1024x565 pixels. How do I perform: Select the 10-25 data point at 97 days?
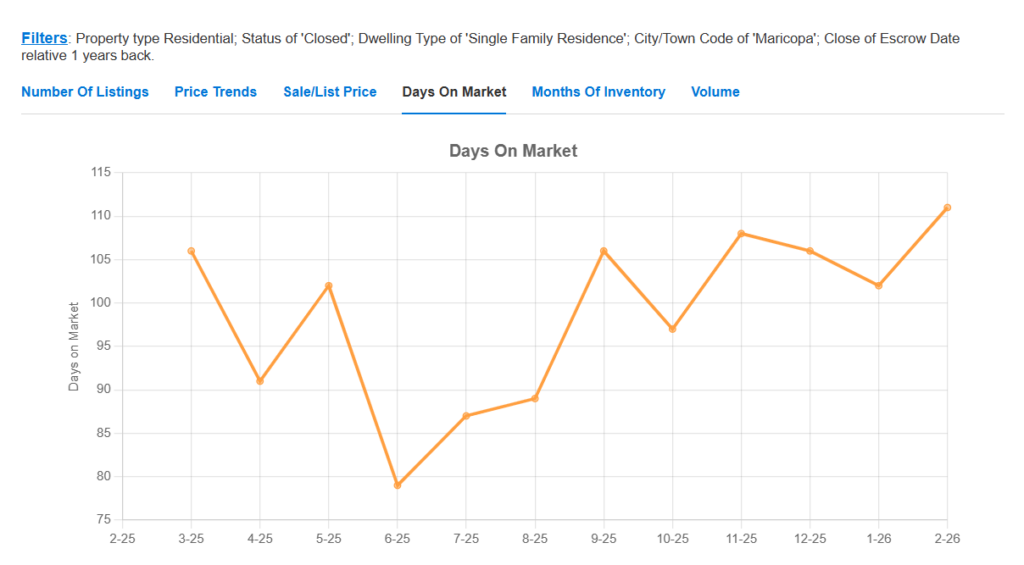click(672, 329)
